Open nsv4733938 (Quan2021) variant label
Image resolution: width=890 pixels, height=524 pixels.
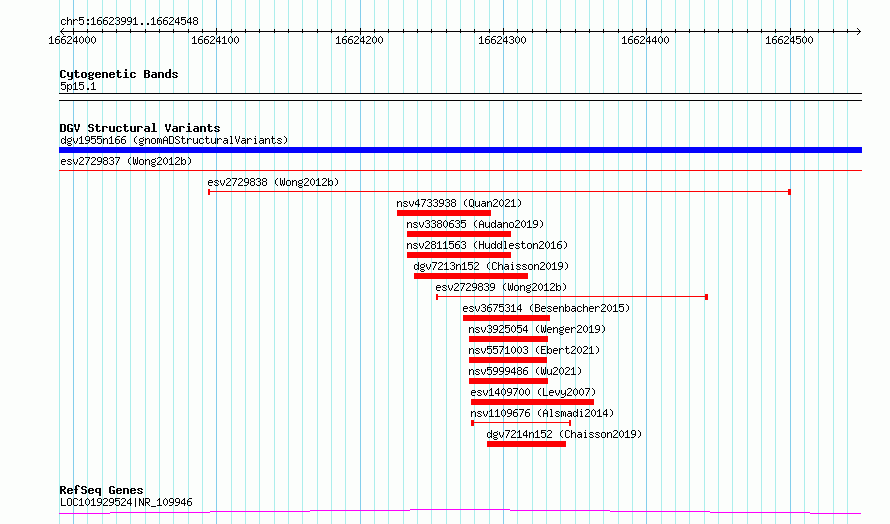pos(459,203)
